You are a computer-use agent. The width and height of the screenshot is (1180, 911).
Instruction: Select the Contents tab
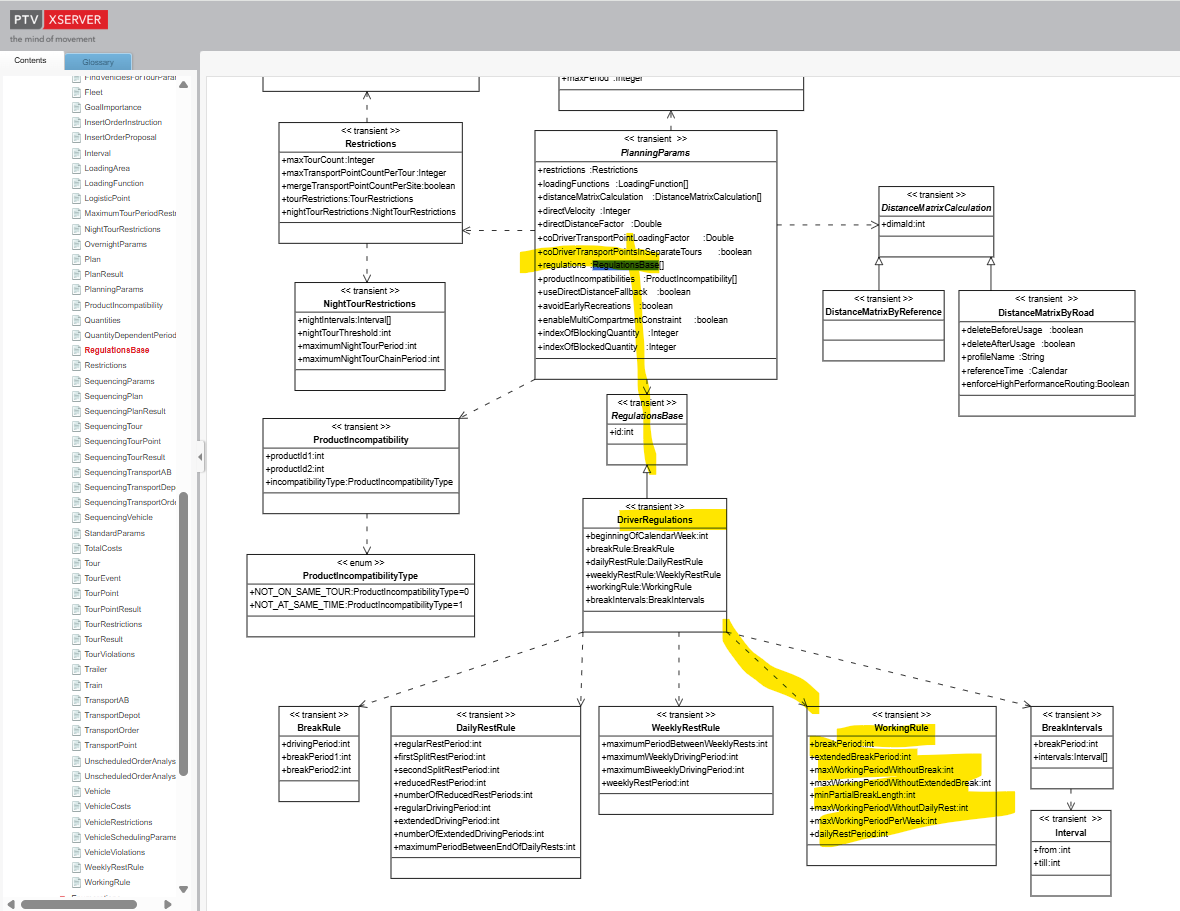coord(30,61)
